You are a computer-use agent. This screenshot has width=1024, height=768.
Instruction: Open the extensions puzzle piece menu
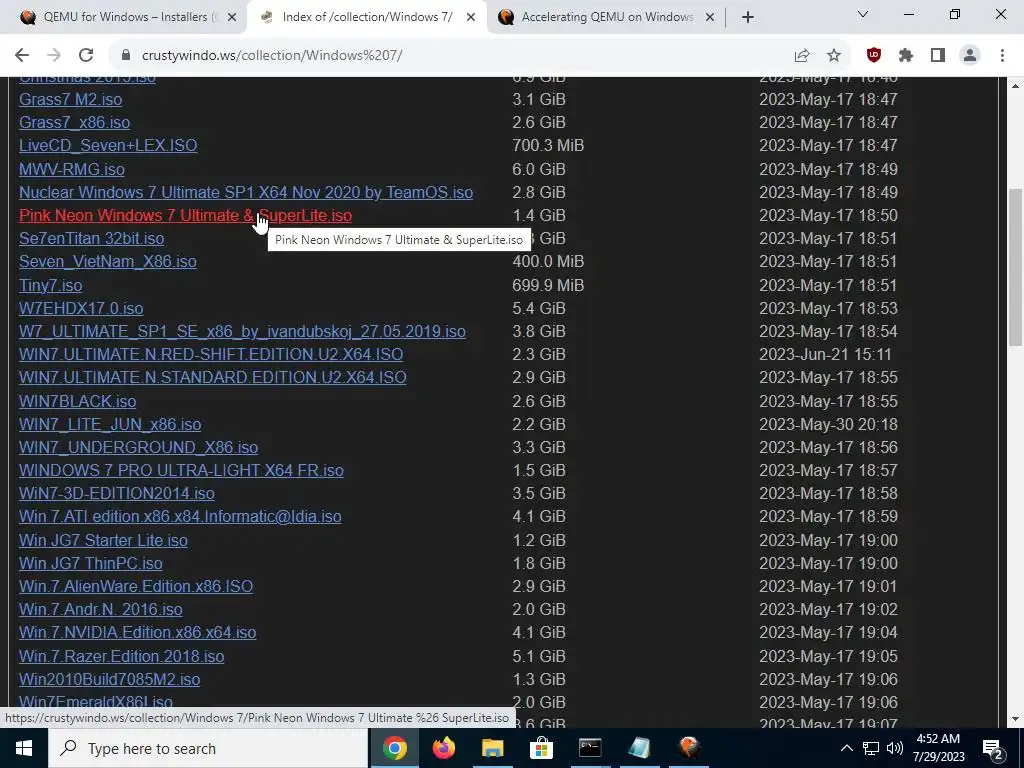(x=906, y=56)
